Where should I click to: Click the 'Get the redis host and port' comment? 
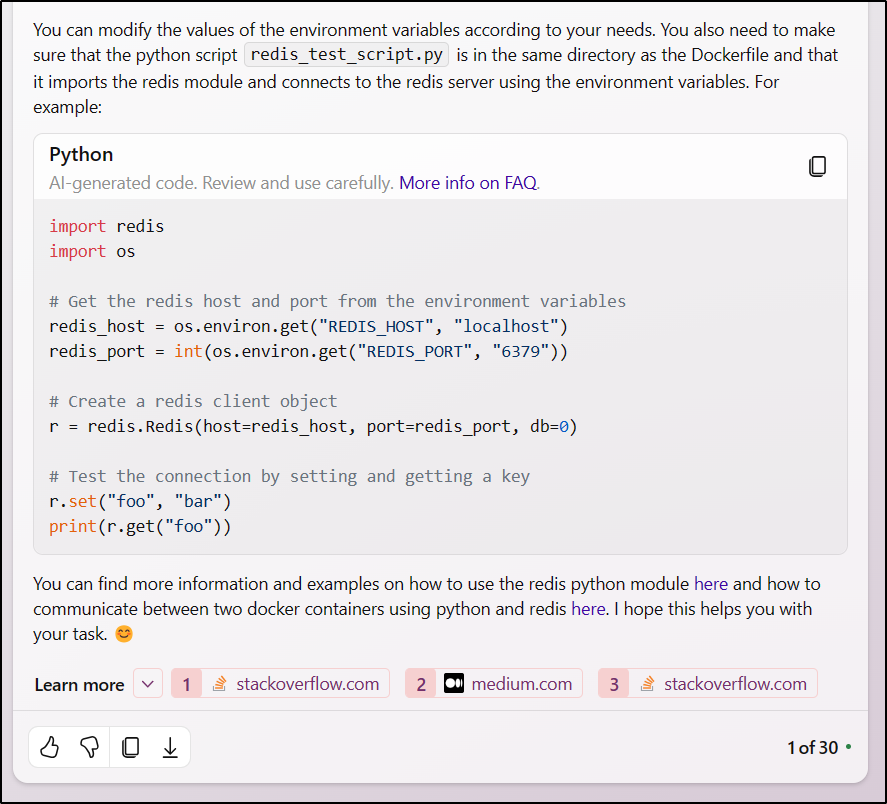click(x=337, y=301)
